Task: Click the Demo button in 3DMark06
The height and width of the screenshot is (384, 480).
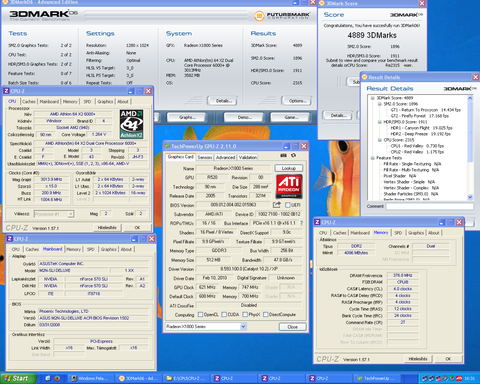Action: tap(245, 117)
